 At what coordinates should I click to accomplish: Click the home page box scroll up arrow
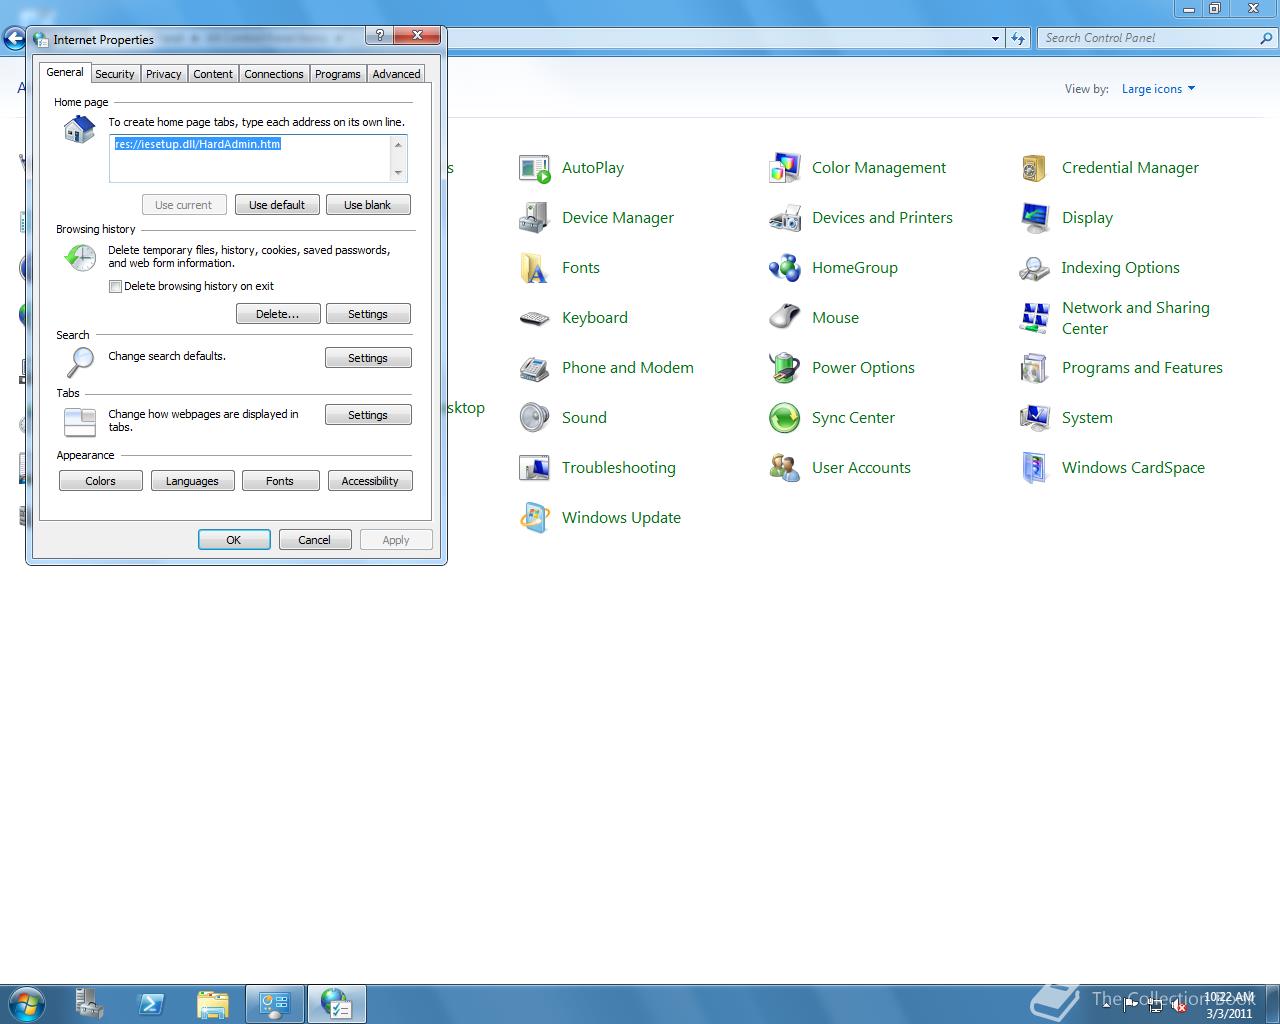(x=399, y=144)
